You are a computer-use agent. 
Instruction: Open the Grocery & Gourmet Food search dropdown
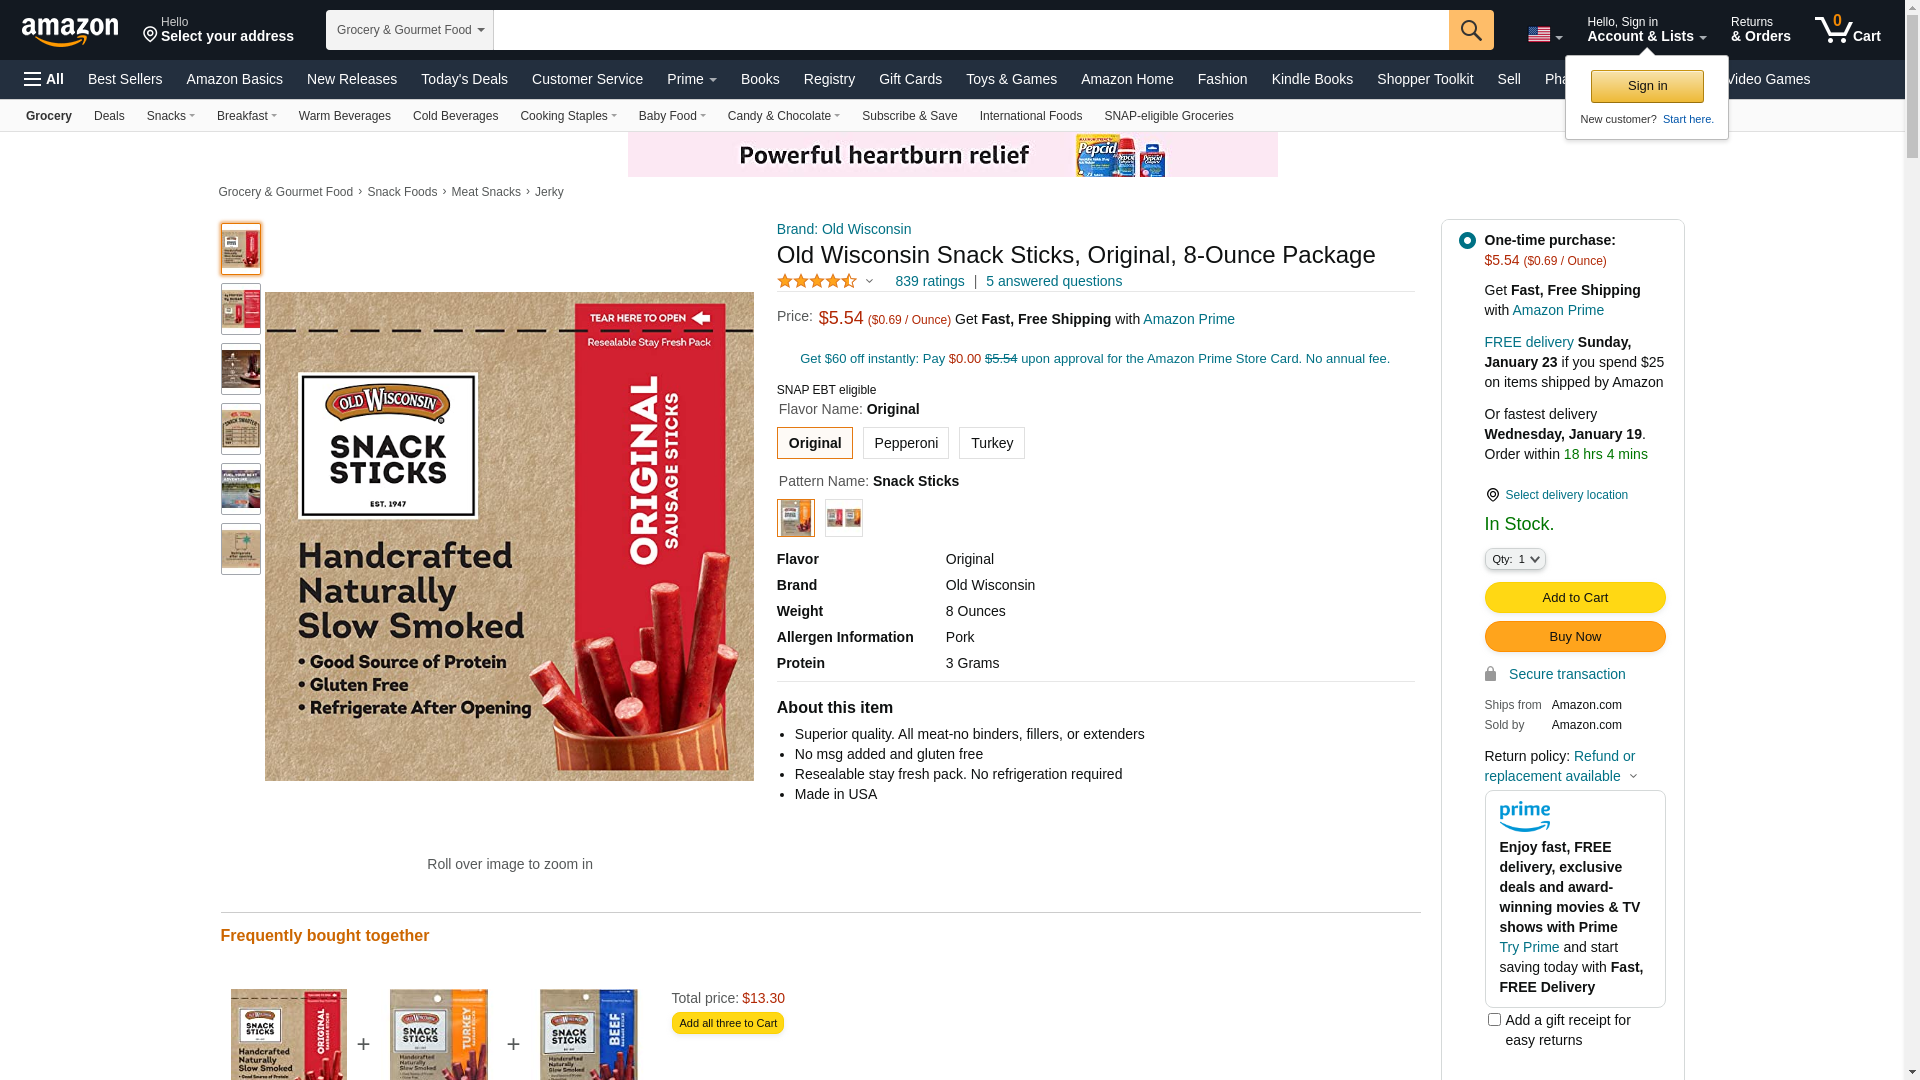[410, 30]
